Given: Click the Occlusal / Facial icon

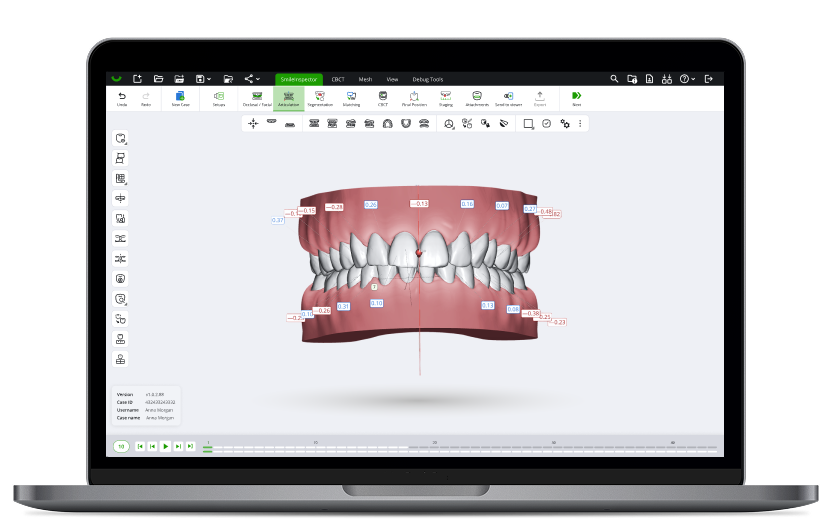Looking at the screenshot, I should point(257,97).
